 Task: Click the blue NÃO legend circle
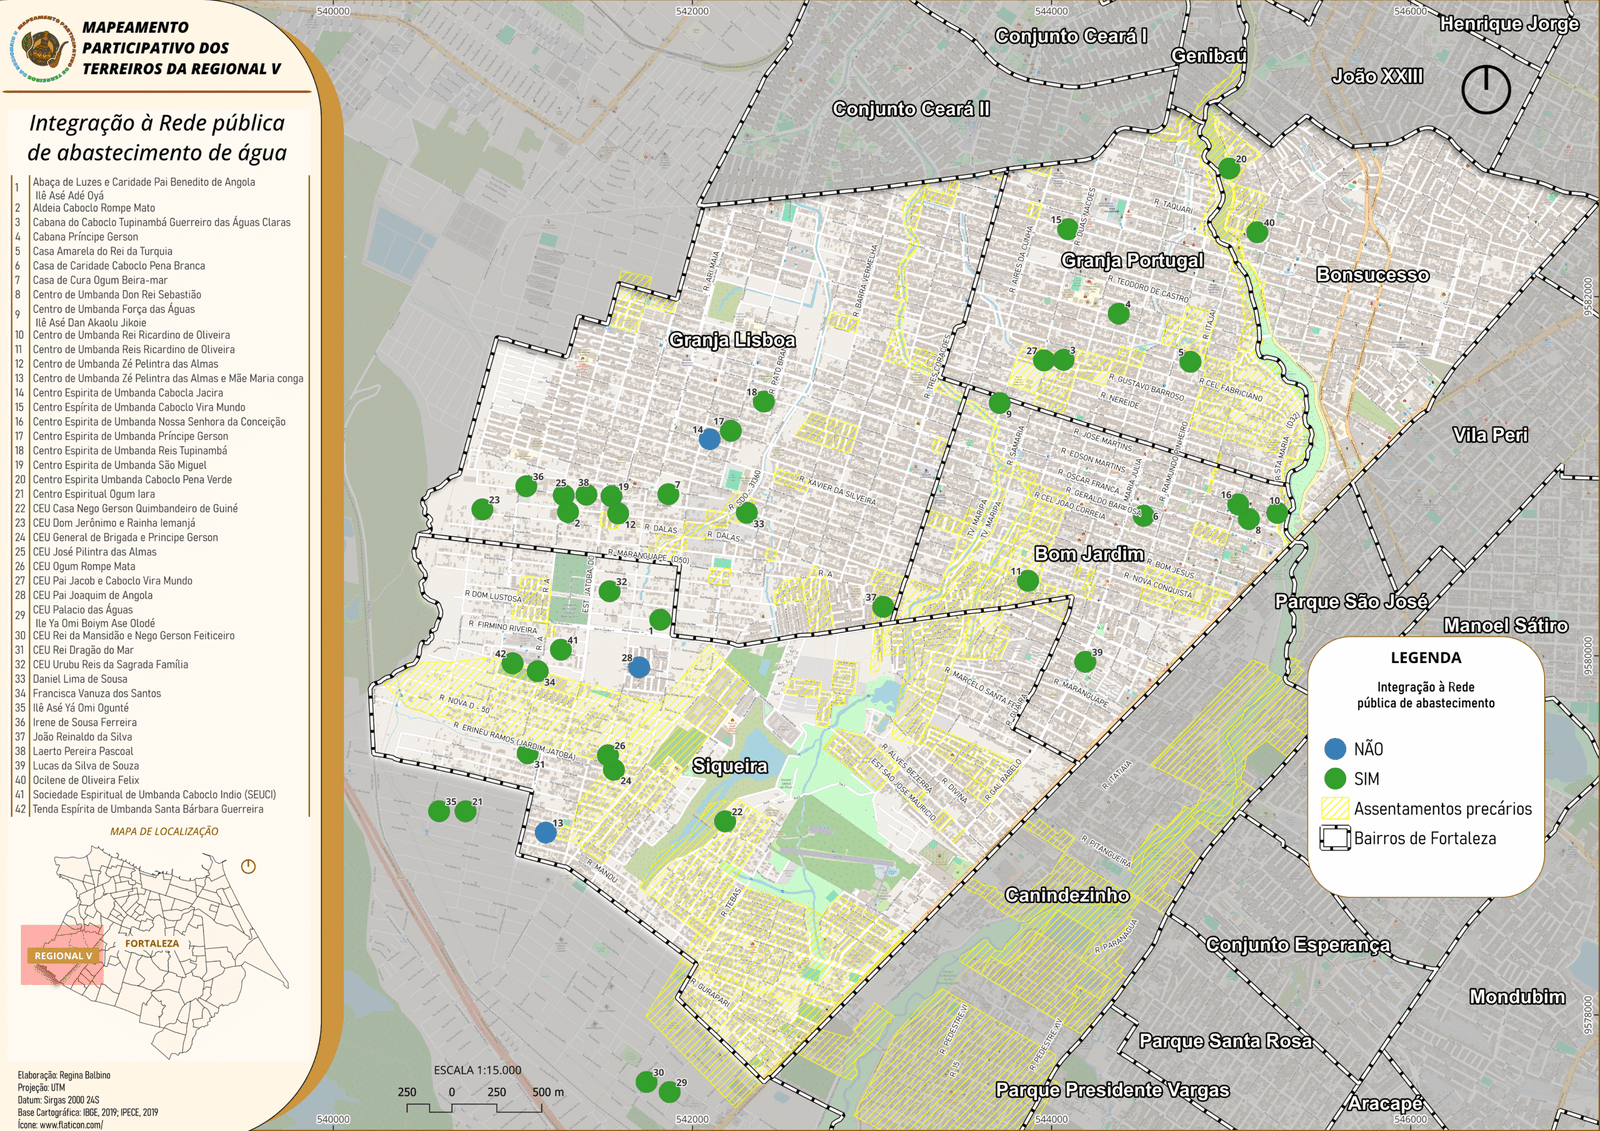(1335, 749)
